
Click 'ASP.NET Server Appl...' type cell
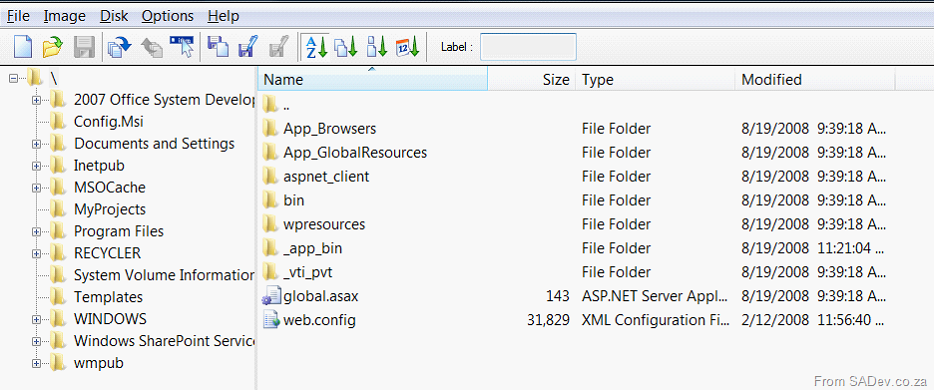[x=655, y=296]
